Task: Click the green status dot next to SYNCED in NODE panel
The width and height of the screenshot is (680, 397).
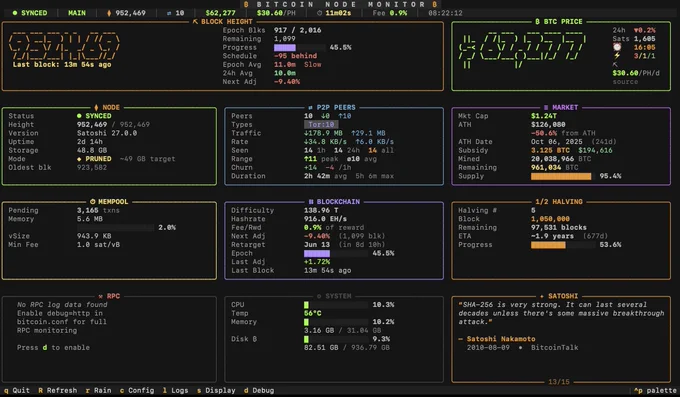Action: tap(79, 116)
